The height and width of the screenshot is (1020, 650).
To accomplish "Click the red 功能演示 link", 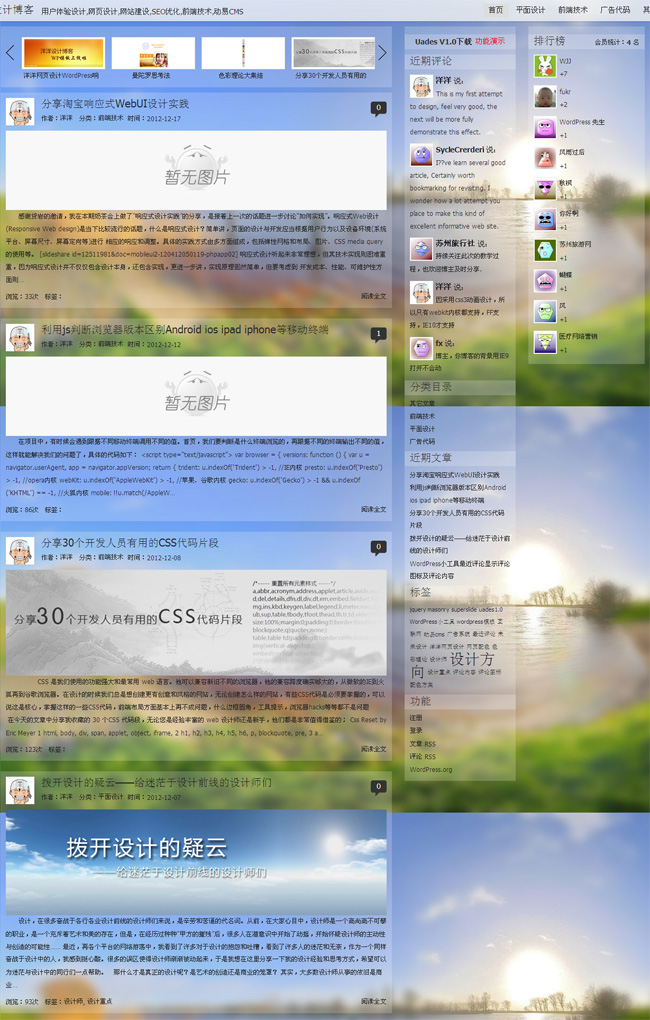I will (x=490, y=42).
